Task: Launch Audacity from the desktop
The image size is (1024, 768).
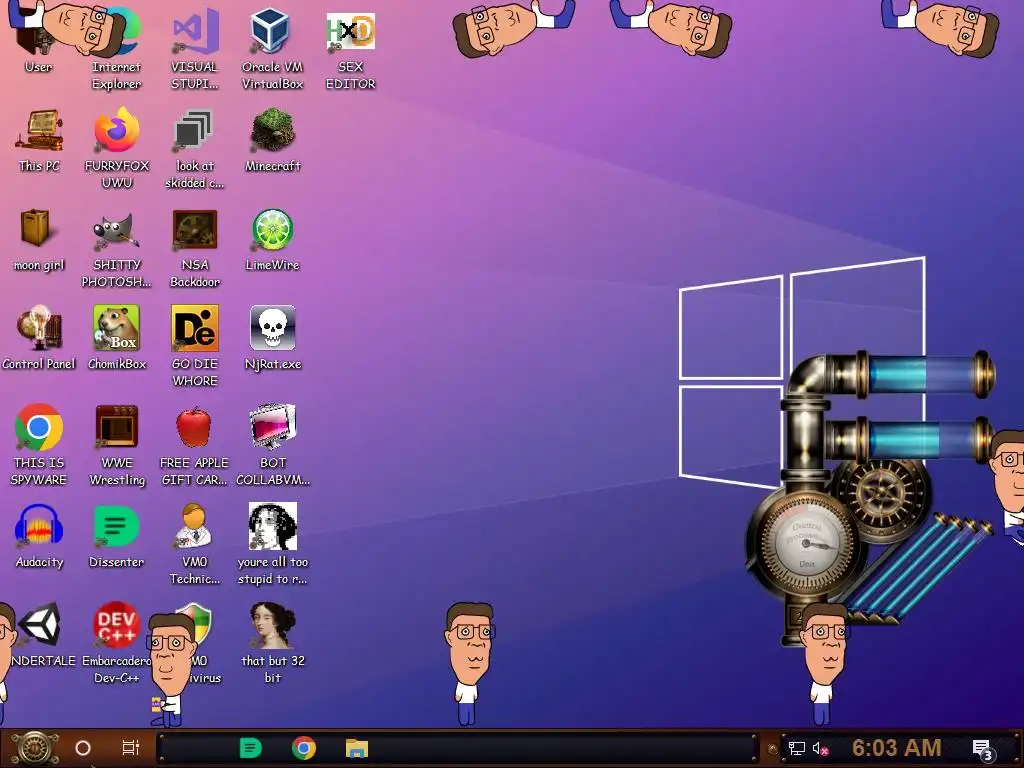Action: (39, 537)
